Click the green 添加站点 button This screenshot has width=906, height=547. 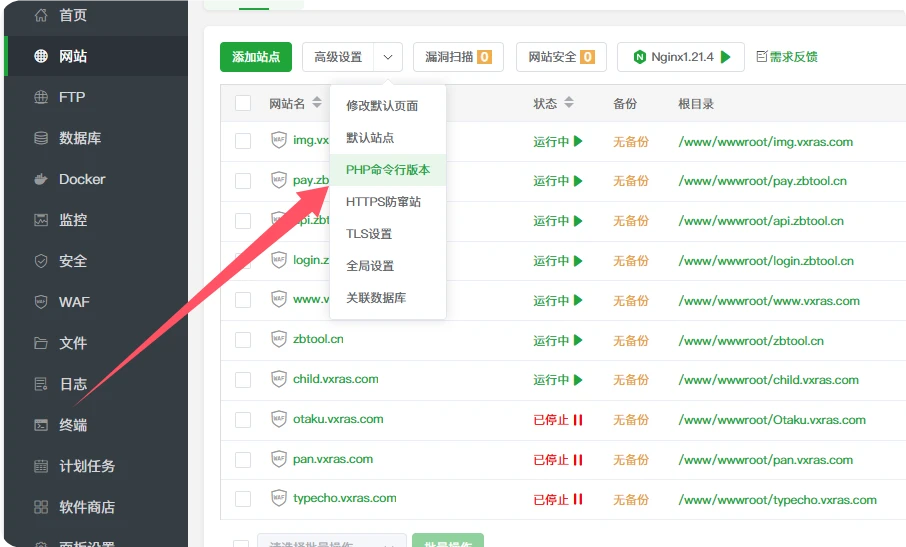pos(256,57)
